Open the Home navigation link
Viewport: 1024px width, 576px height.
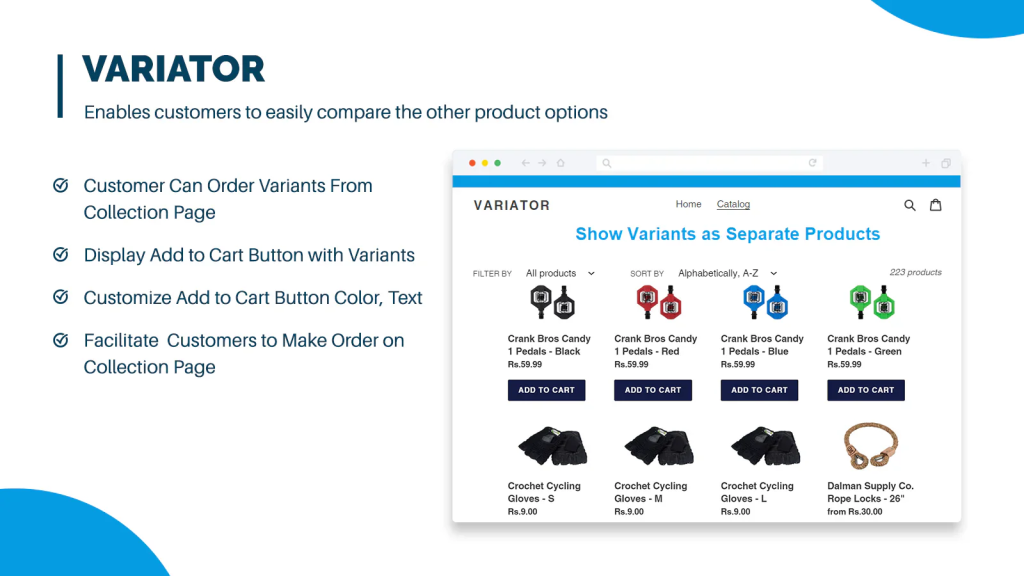click(x=688, y=204)
